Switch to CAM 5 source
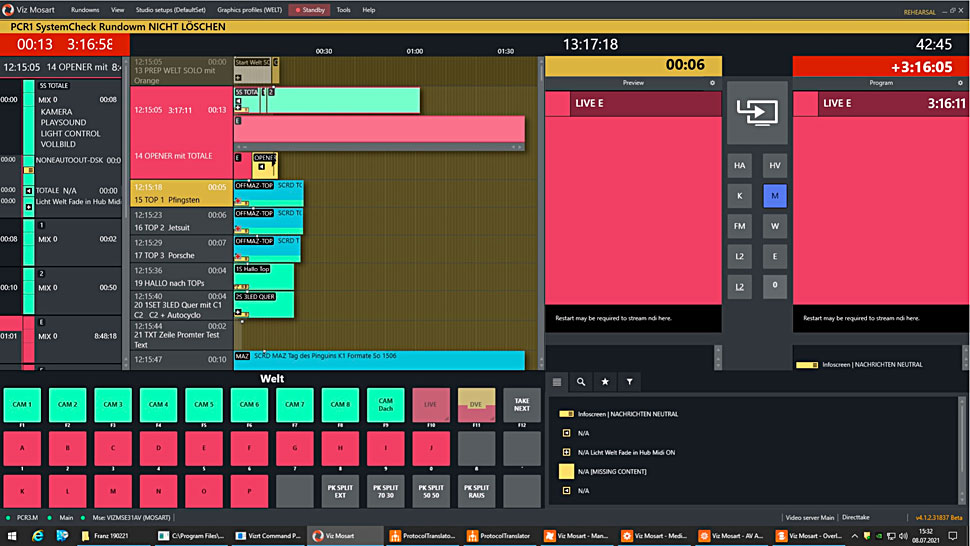Screen dimensions: 970x546 (204, 405)
